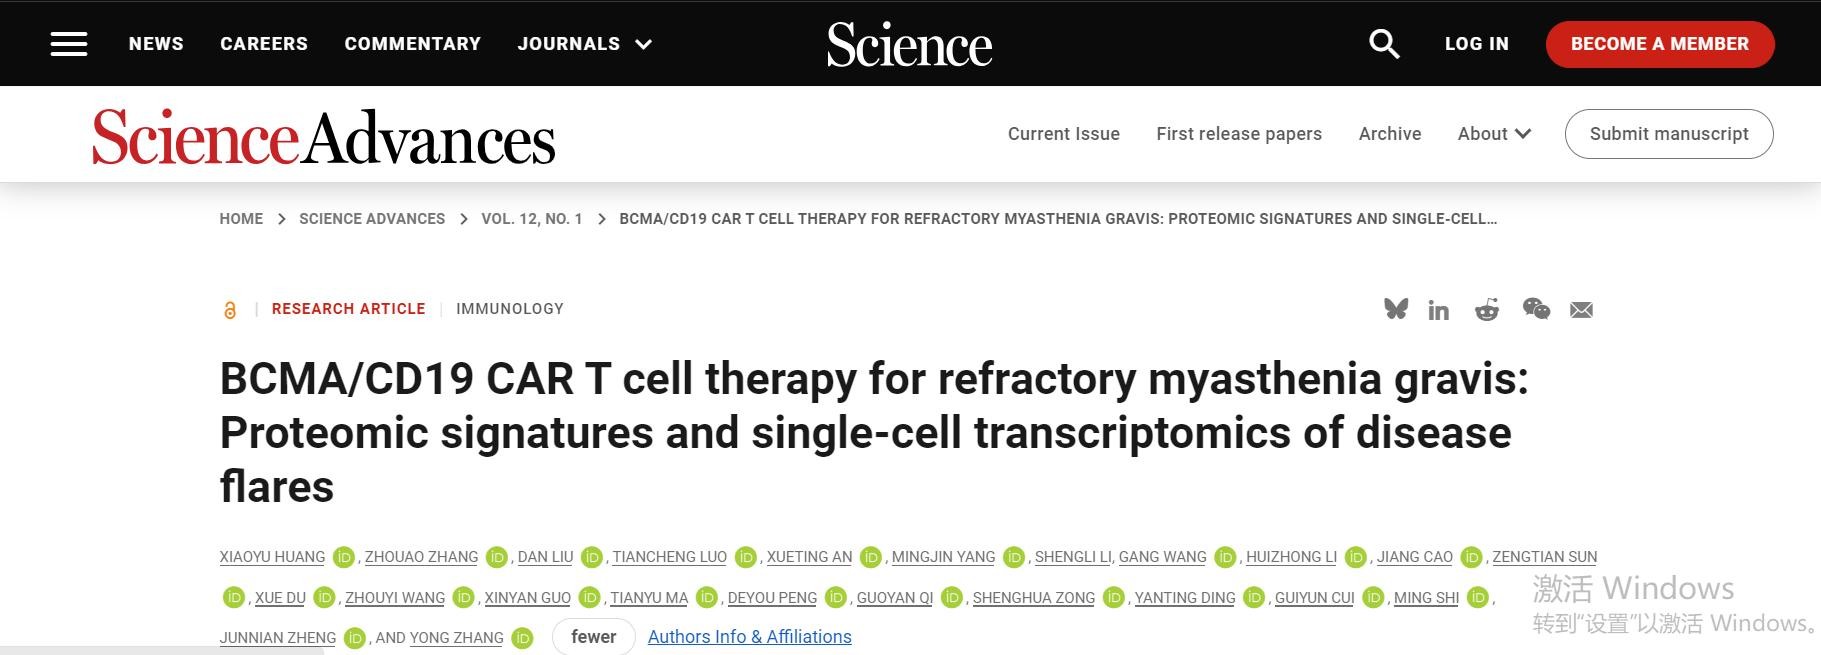Click Become a Member button
1821x655 pixels.
[x=1659, y=44]
